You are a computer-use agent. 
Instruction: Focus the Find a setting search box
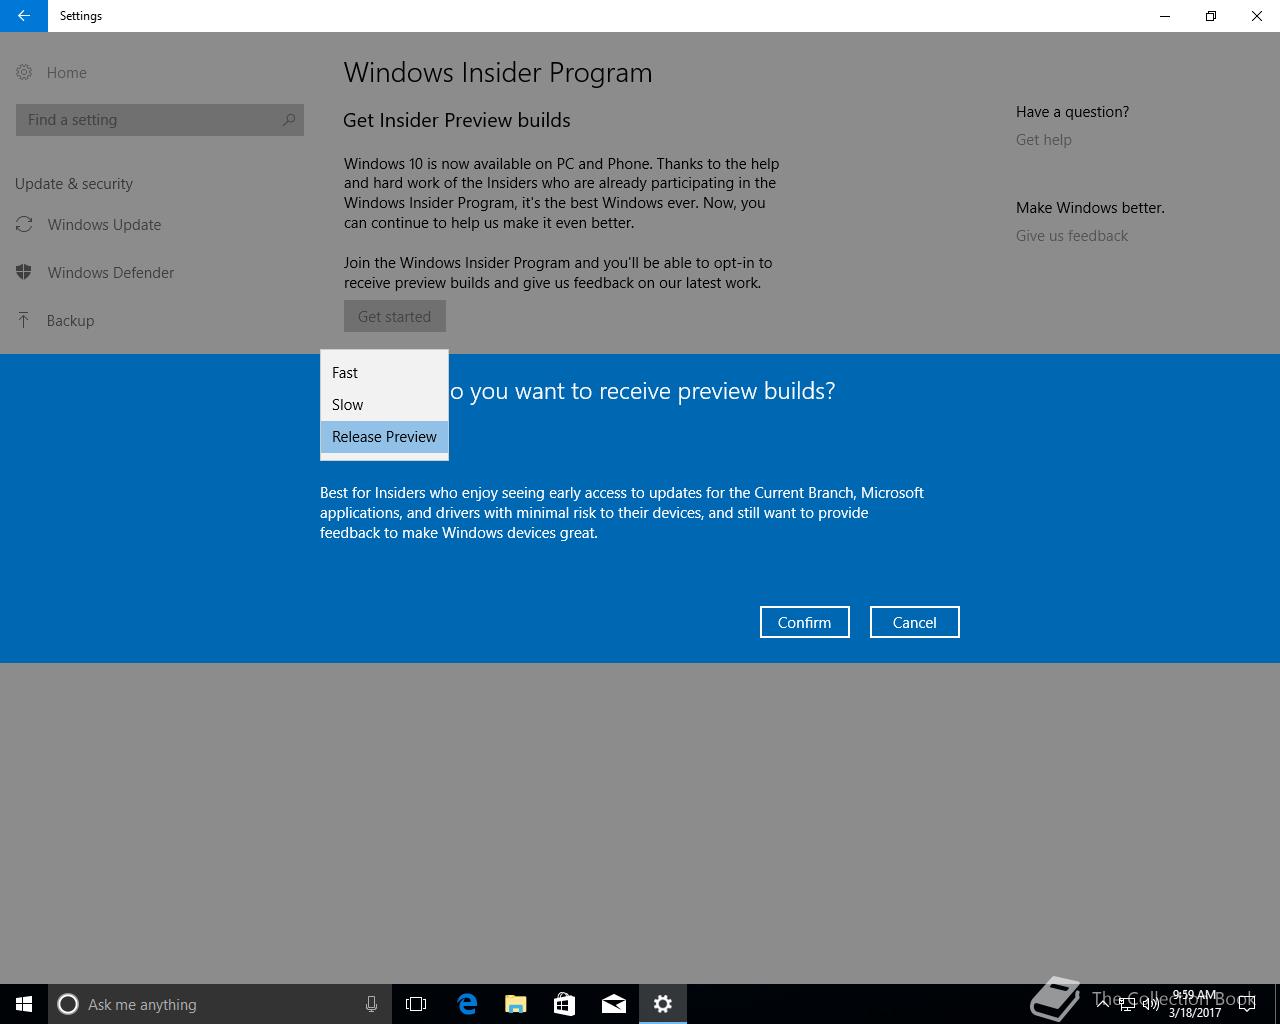(x=160, y=120)
